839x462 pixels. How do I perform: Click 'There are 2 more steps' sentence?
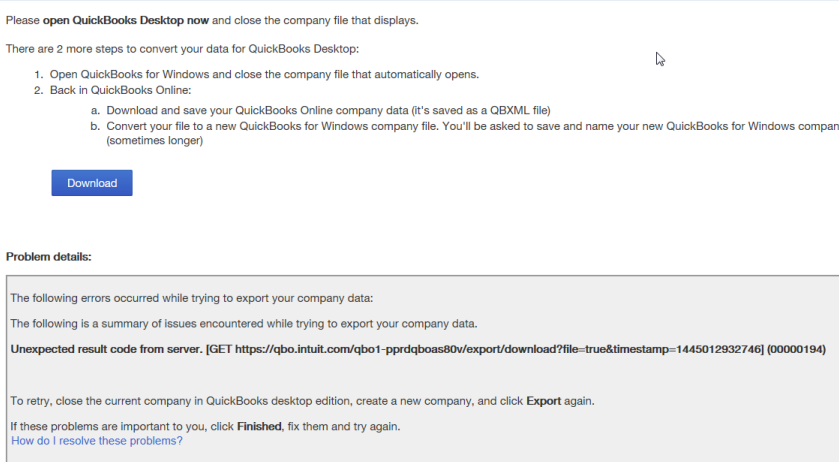point(182,49)
